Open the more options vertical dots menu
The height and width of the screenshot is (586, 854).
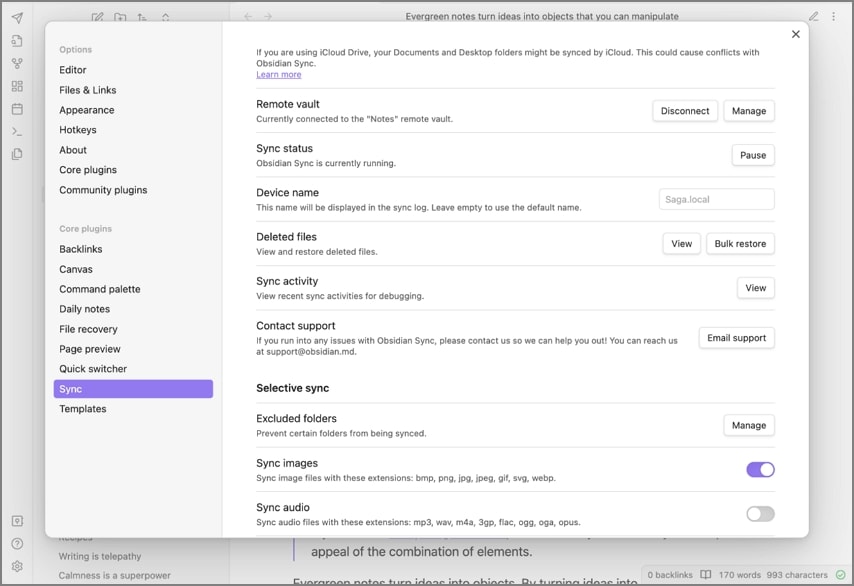[x=833, y=17]
